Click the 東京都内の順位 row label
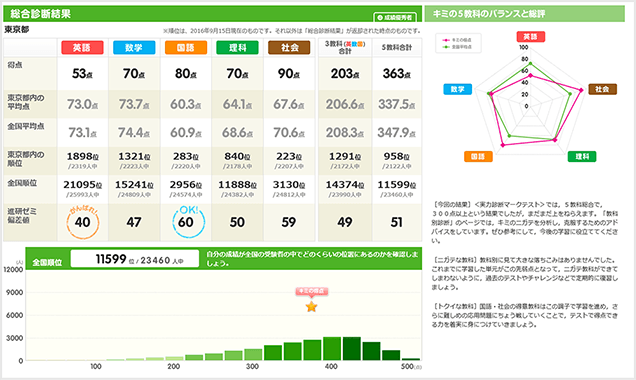Screen dimensions: 636x380 (x=26, y=159)
